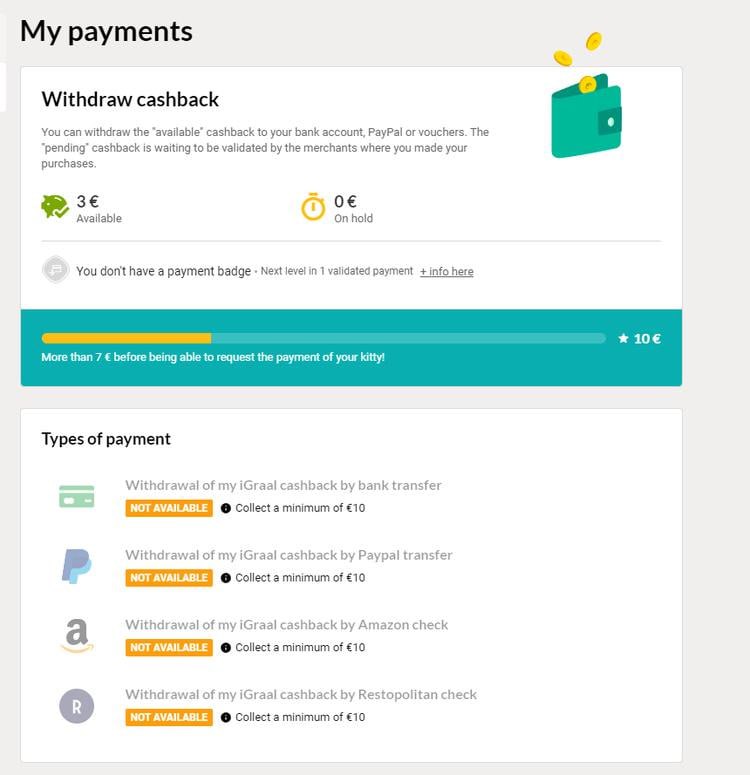The width and height of the screenshot is (750, 775).
Task: Click the PayPal logo icon
Action: [x=77, y=566]
